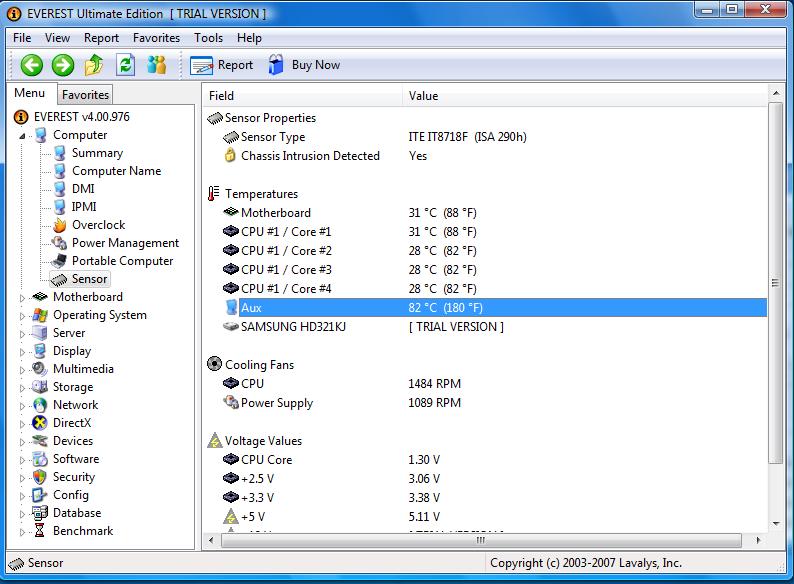Click the Devices icon in the tree
794x584 pixels.
40,441
